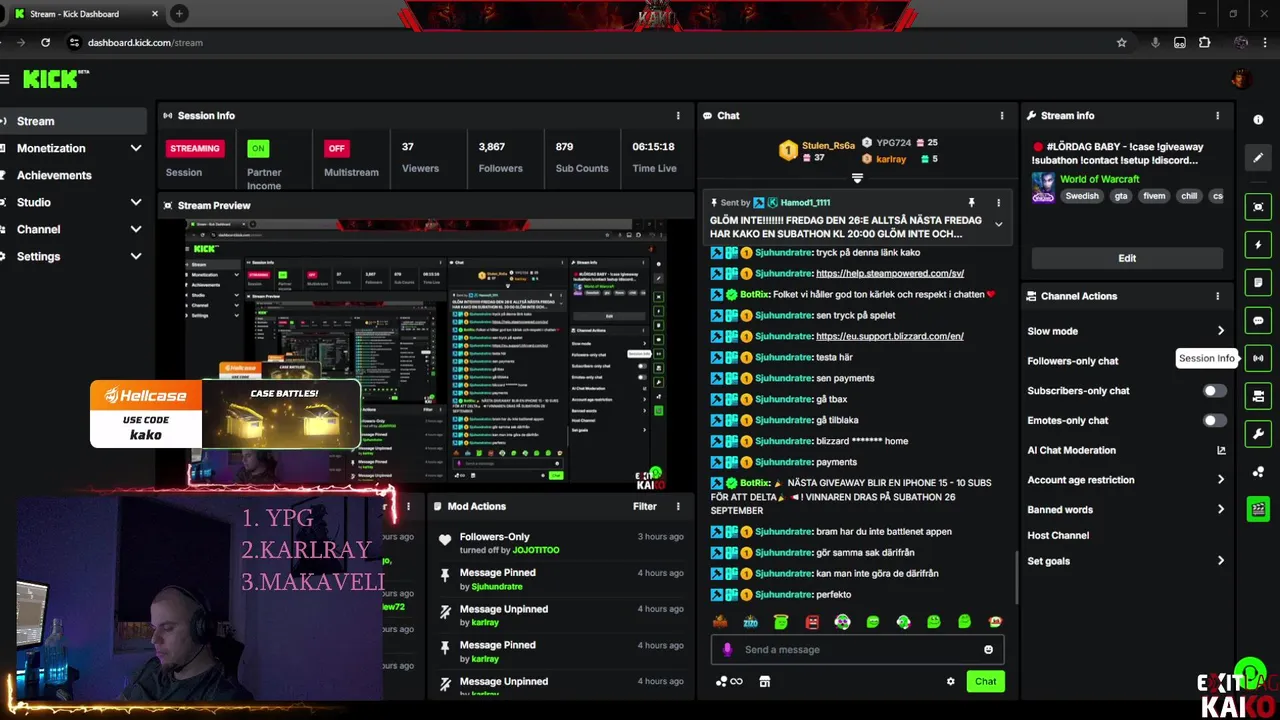Viewport: 1280px width, 720px height.
Task: Insert the red angry face emote
Action: (812, 622)
